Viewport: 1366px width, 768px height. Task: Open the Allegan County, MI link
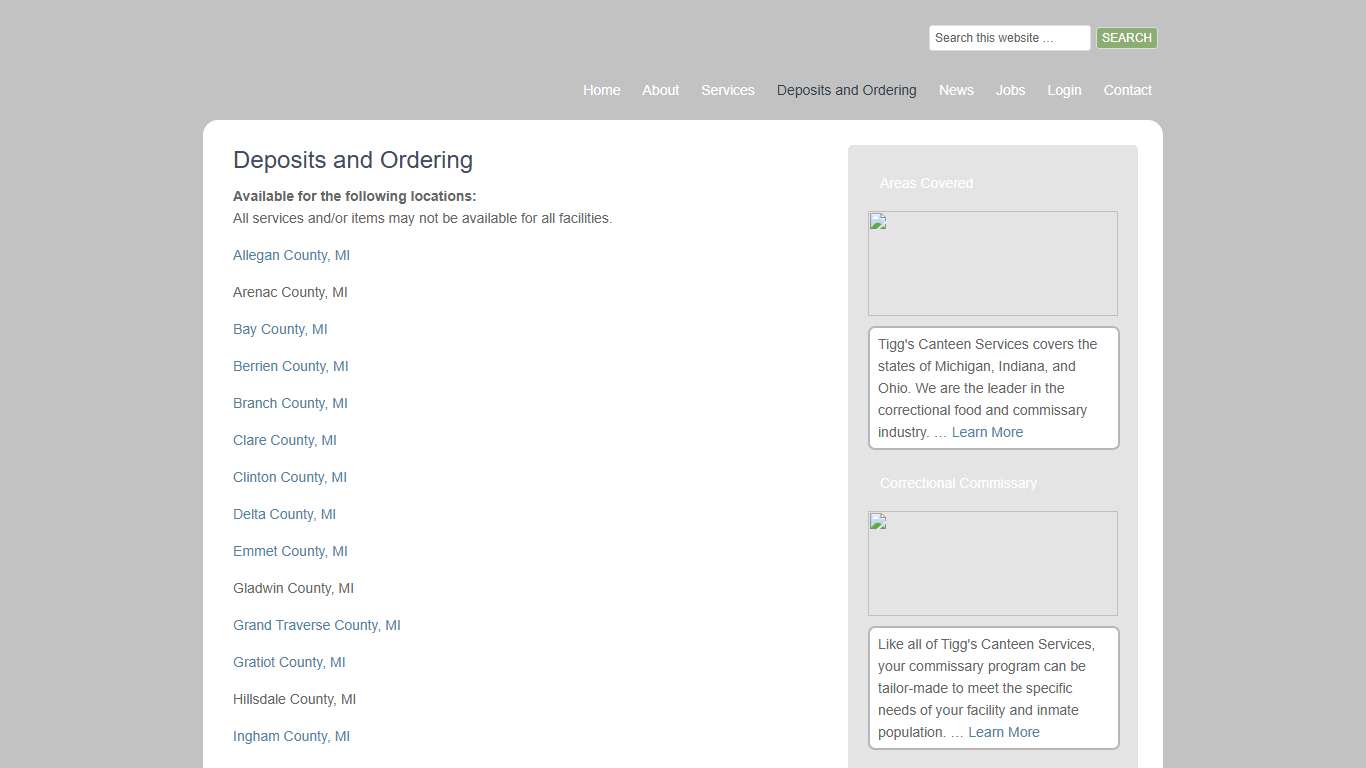291,255
